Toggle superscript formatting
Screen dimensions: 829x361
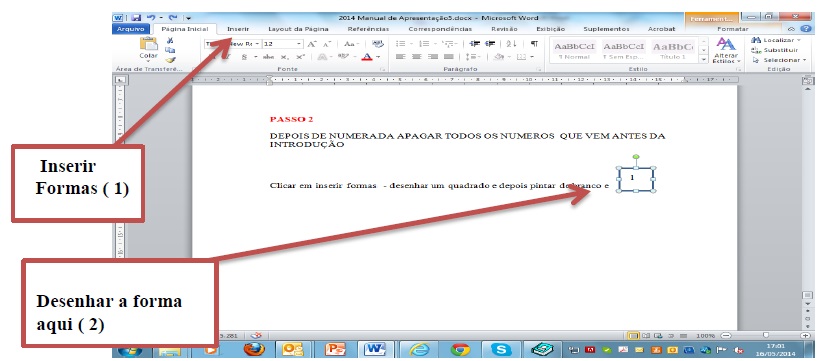click(x=300, y=57)
